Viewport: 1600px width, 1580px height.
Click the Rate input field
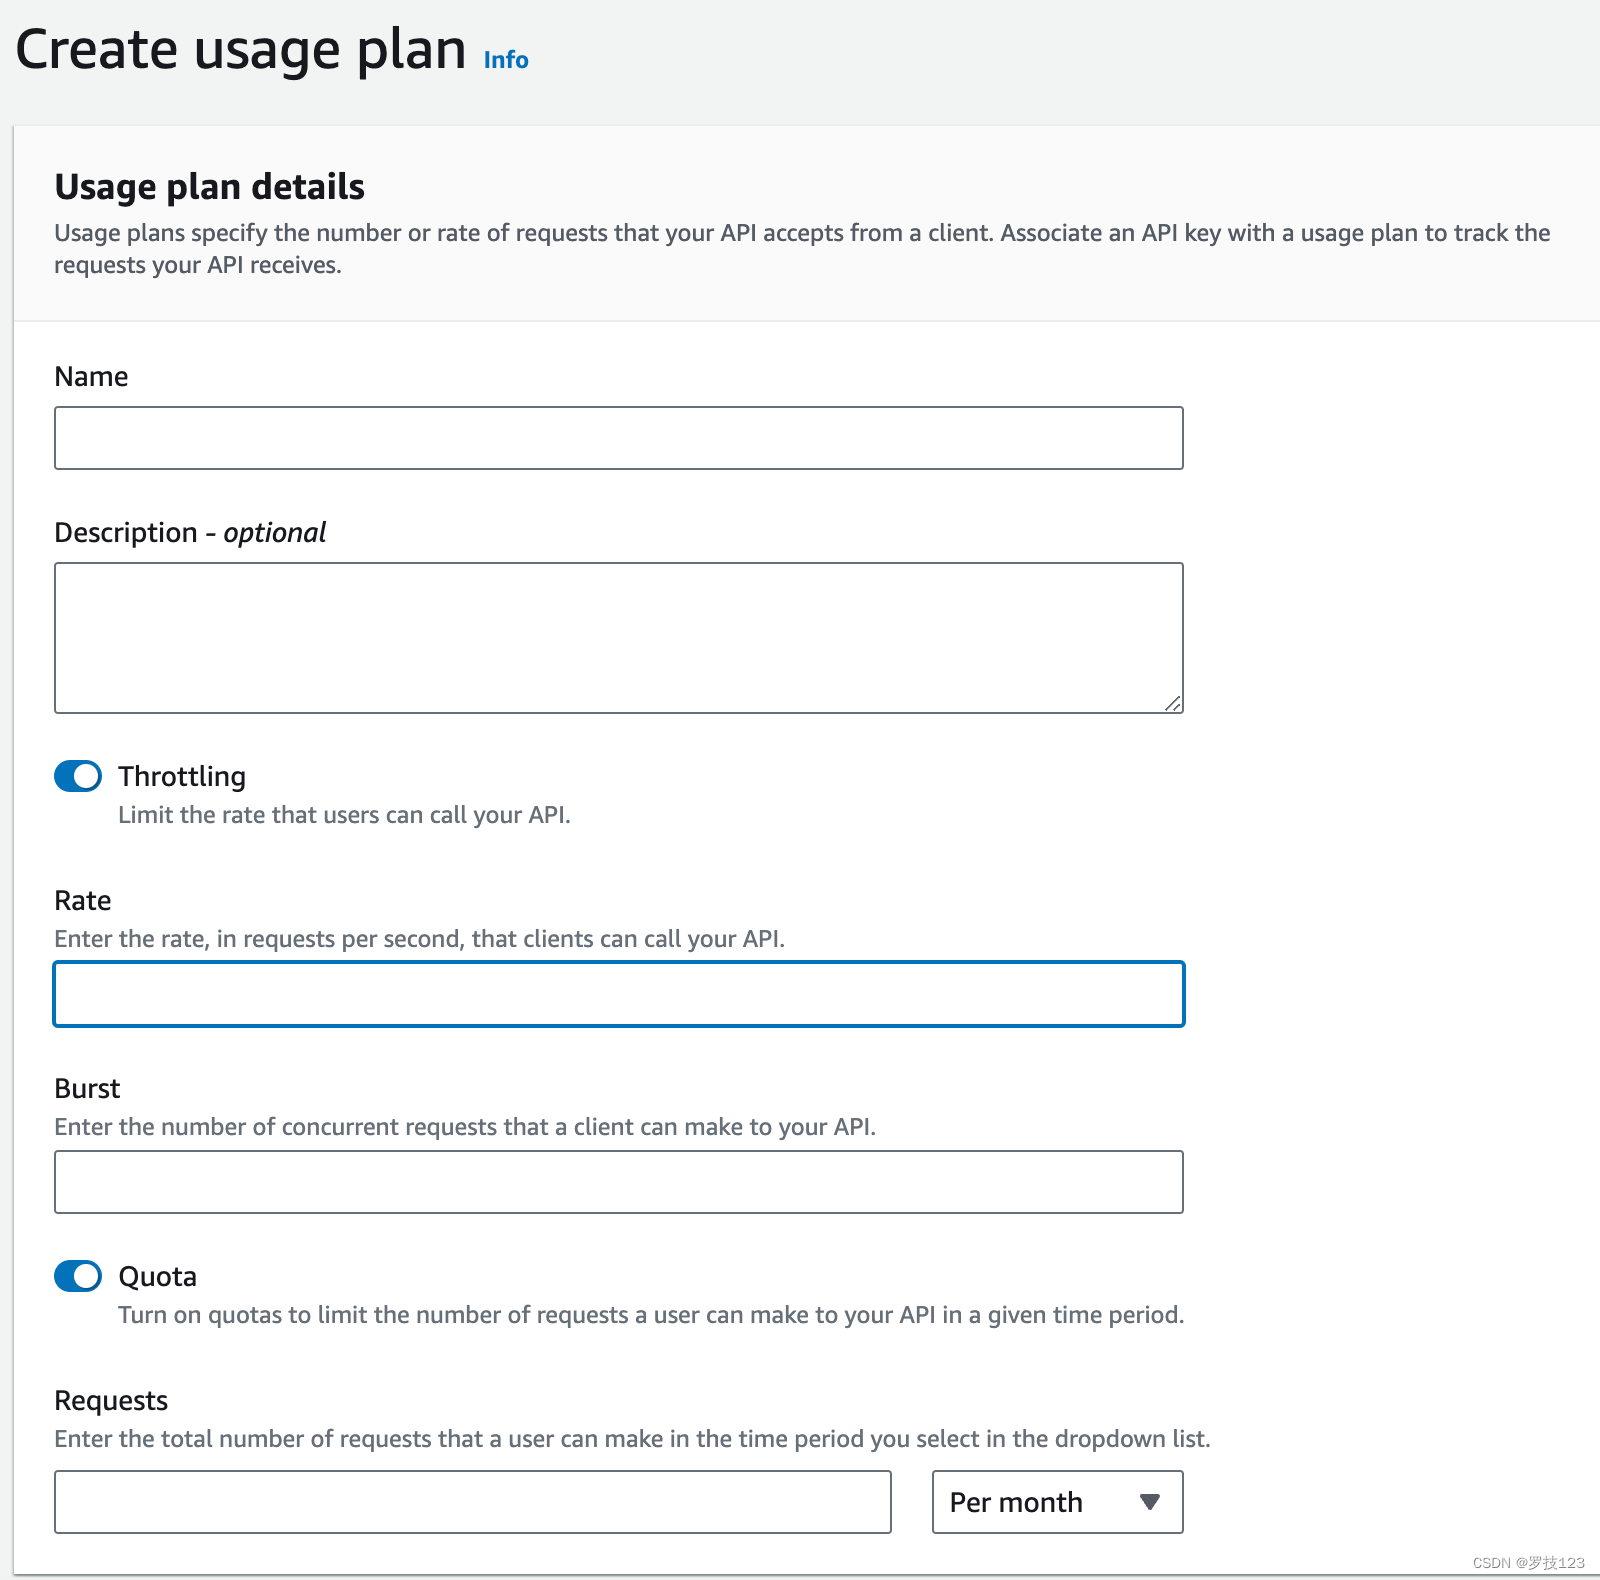[x=619, y=994]
